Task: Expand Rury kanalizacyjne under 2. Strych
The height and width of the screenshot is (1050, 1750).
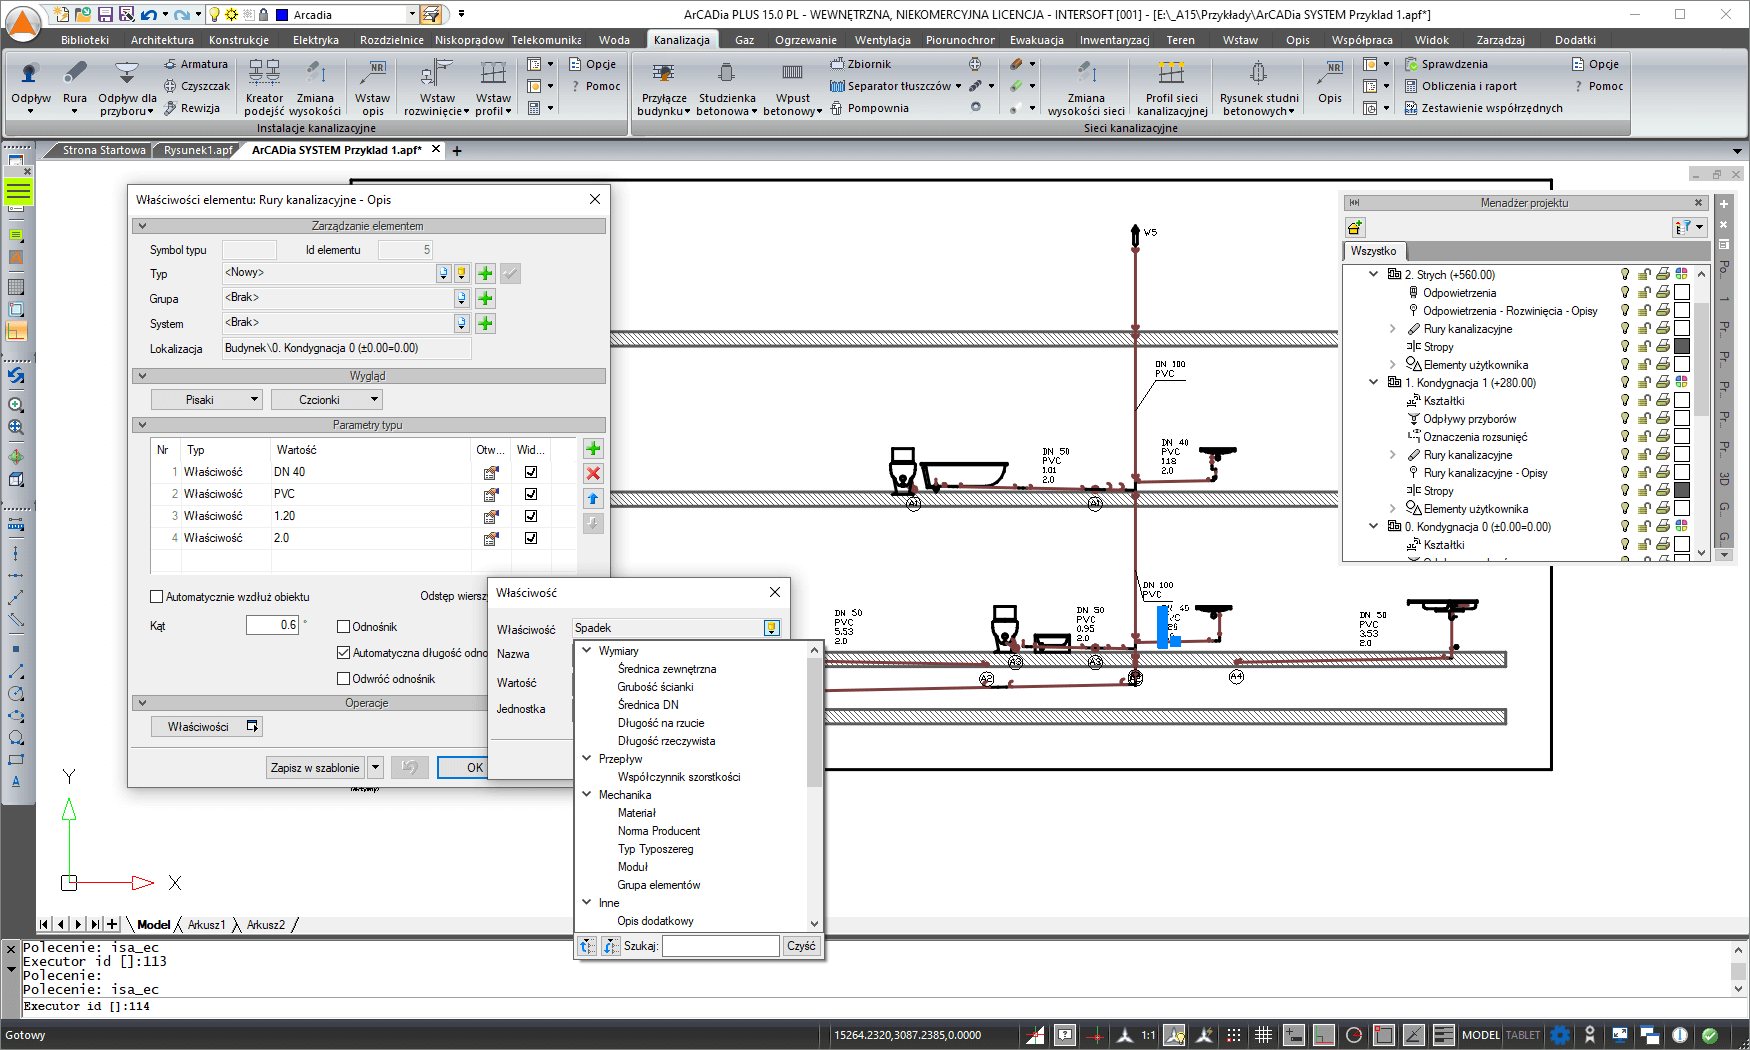Action: pos(1392,328)
